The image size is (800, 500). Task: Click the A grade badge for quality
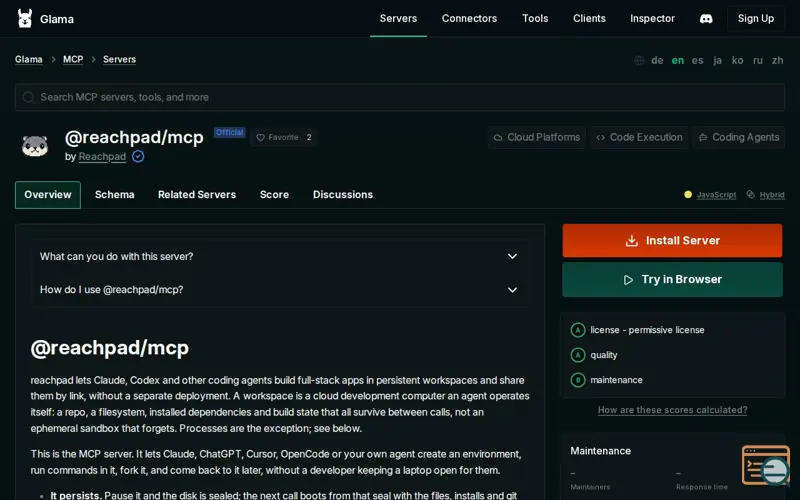point(578,355)
